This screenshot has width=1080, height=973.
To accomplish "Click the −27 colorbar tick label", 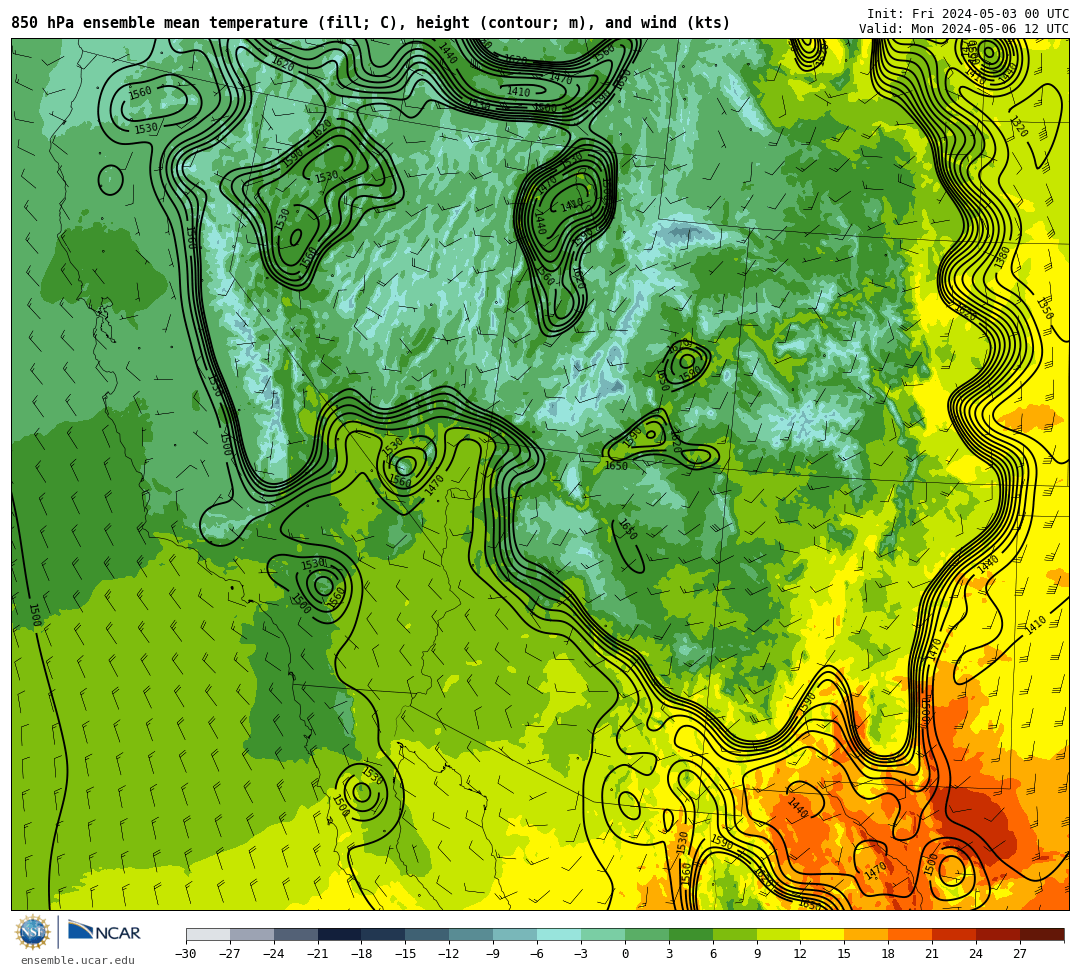I will (x=230, y=954).
